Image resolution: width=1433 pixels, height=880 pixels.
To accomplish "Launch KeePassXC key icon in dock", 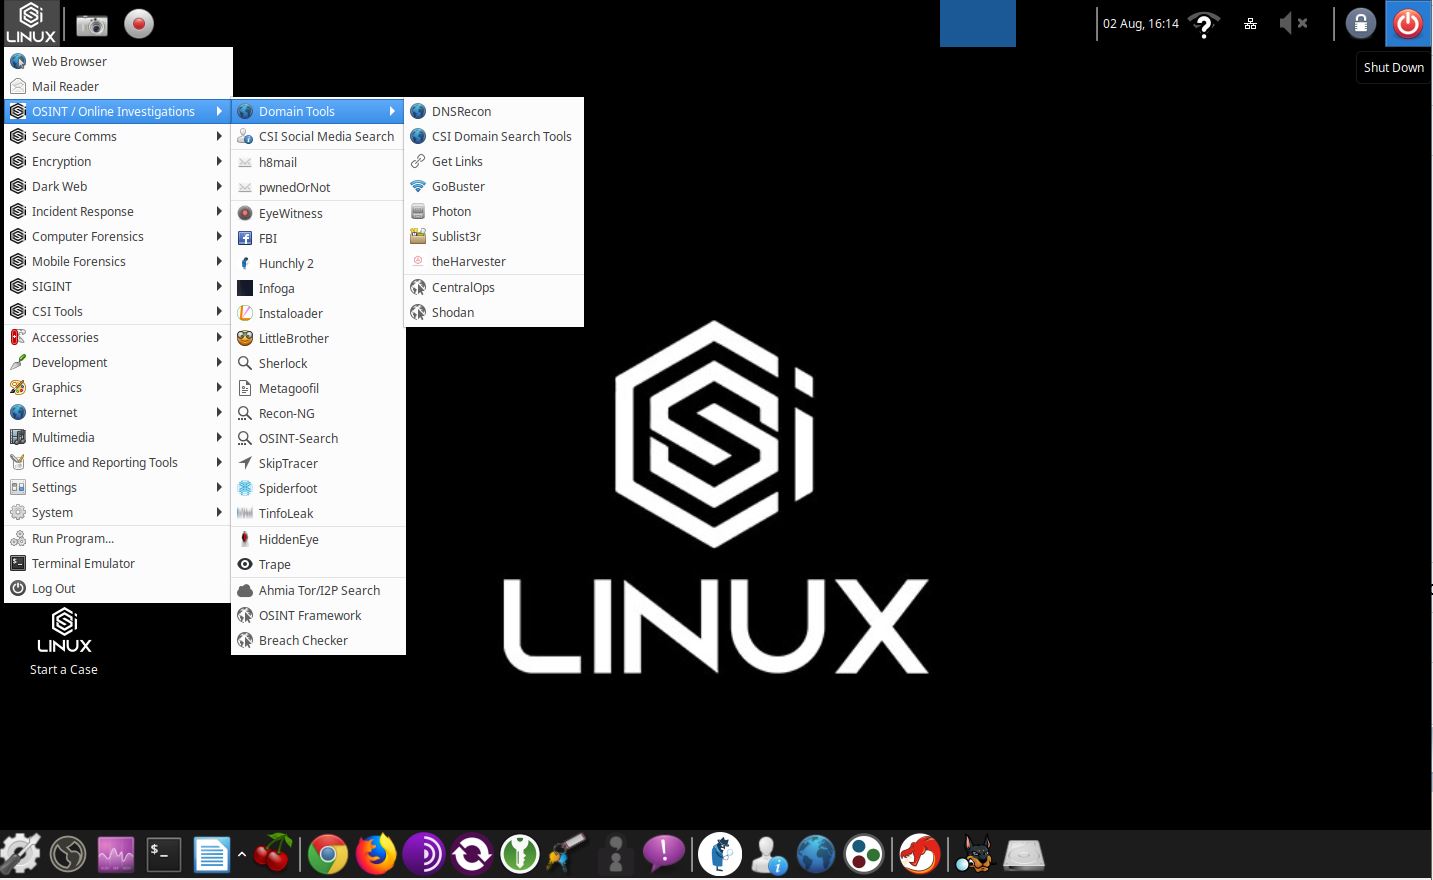I will click(x=520, y=855).
